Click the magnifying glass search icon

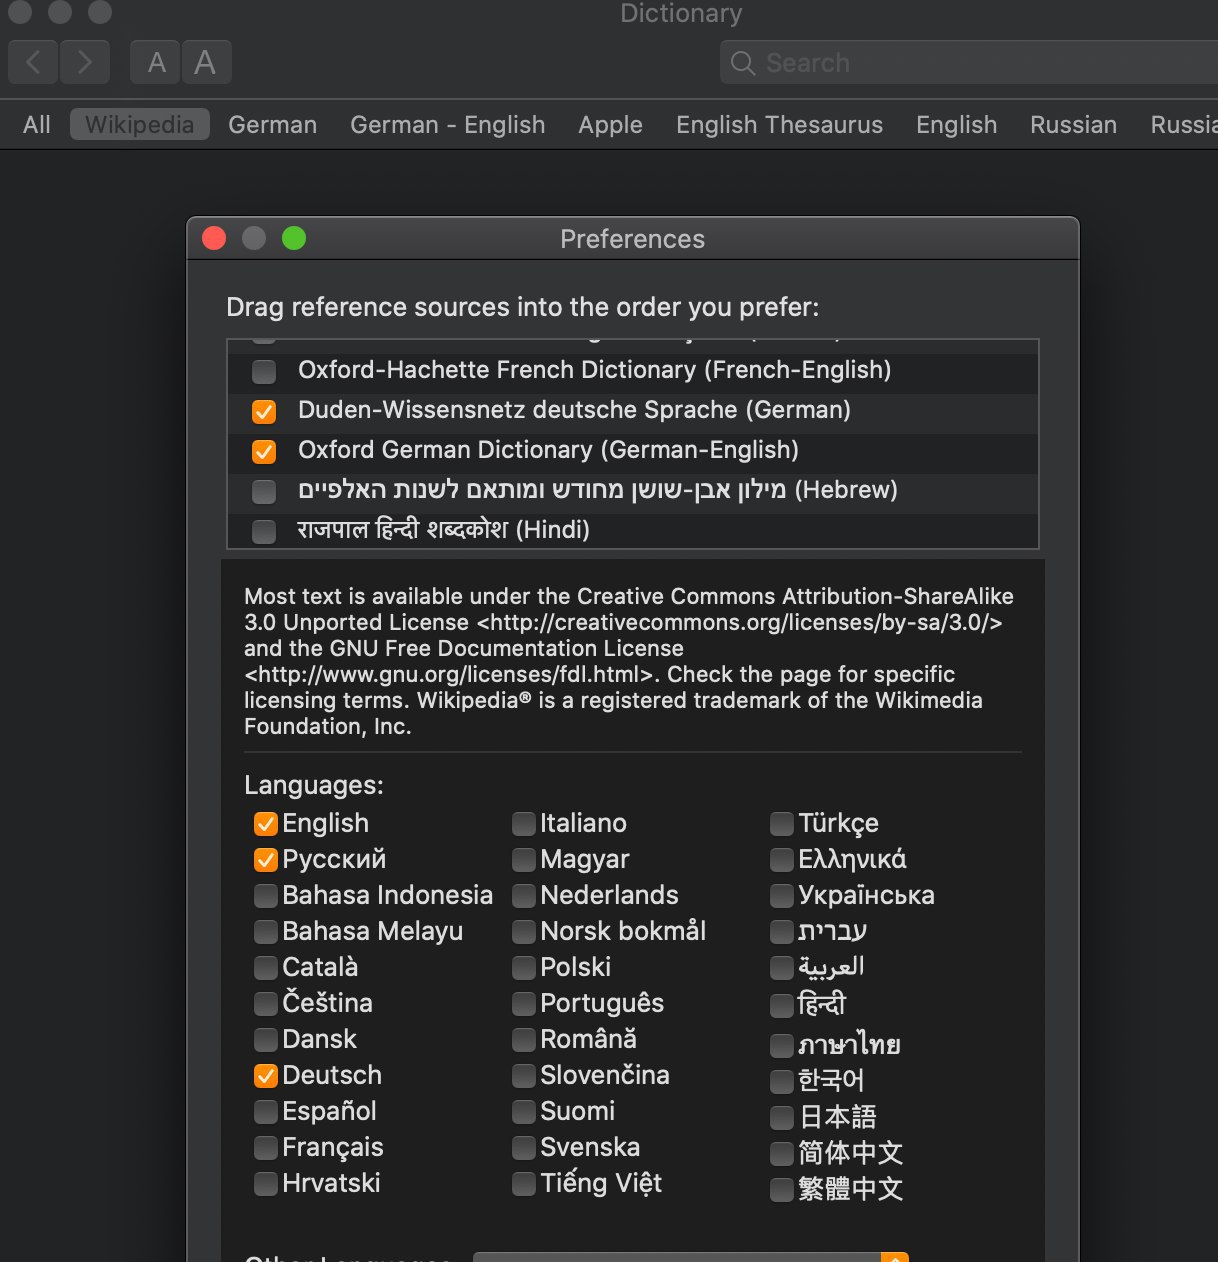(743, 63)
